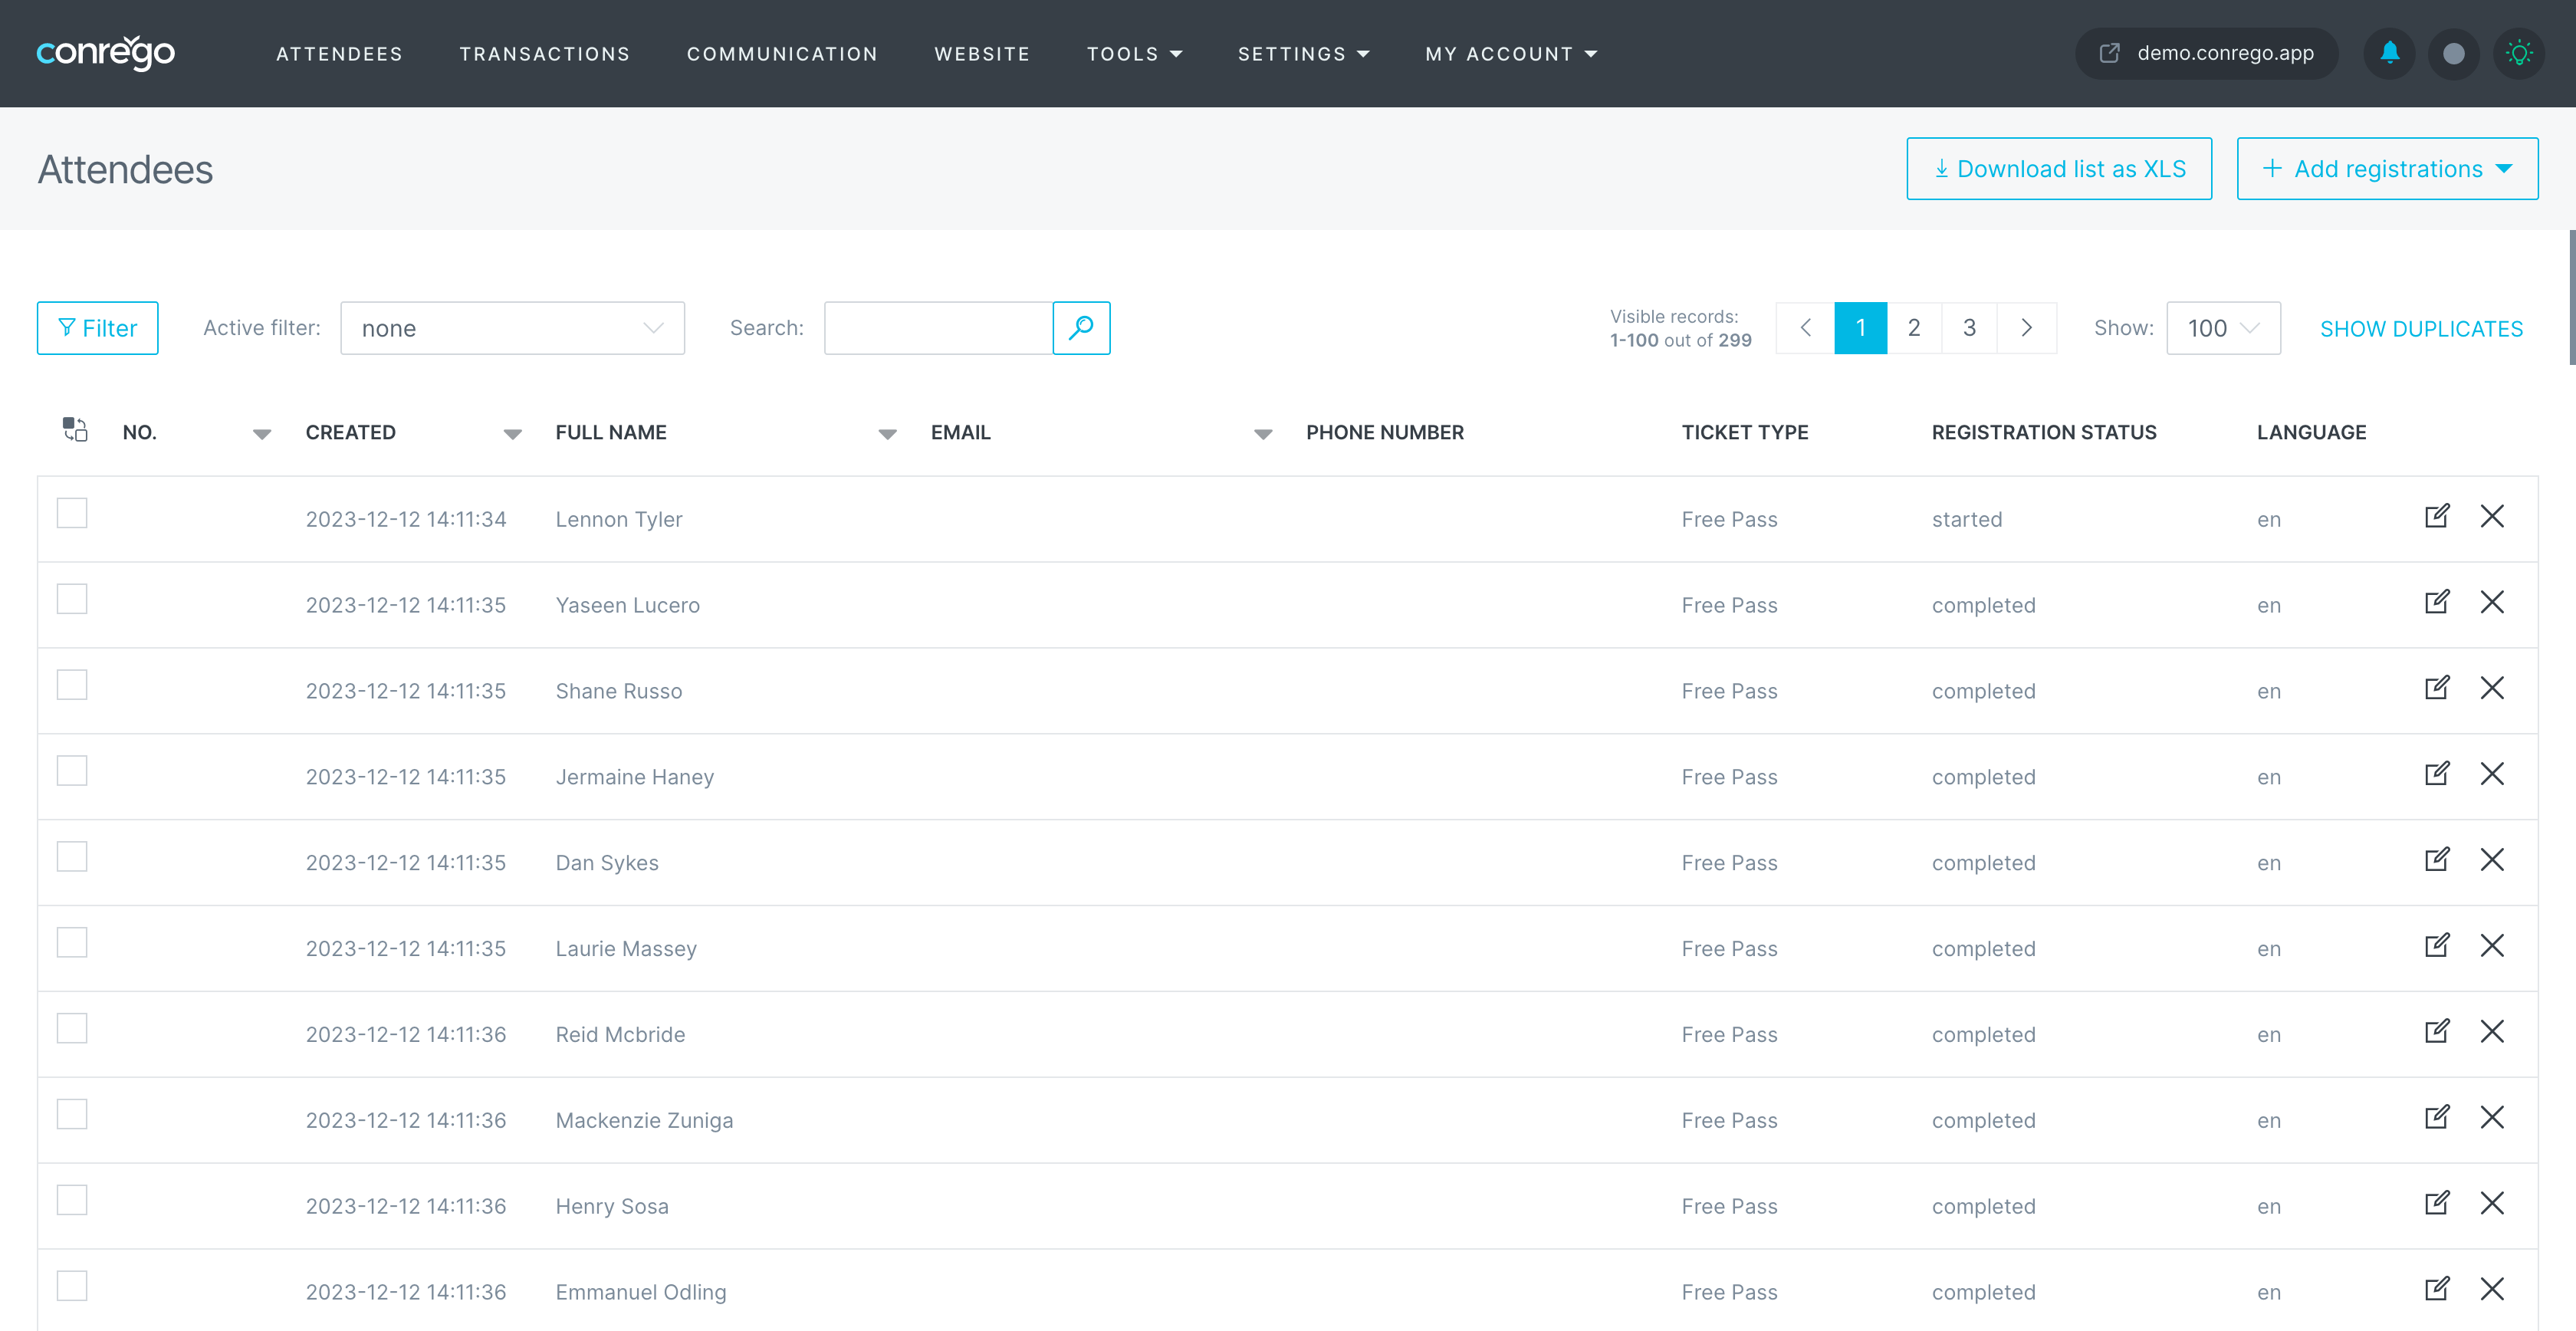Image resolution: width=2576 pixels, height=1331 pixels.
Task: Remove Henry Sosa with the X icon
Action: [2491, 1204]
